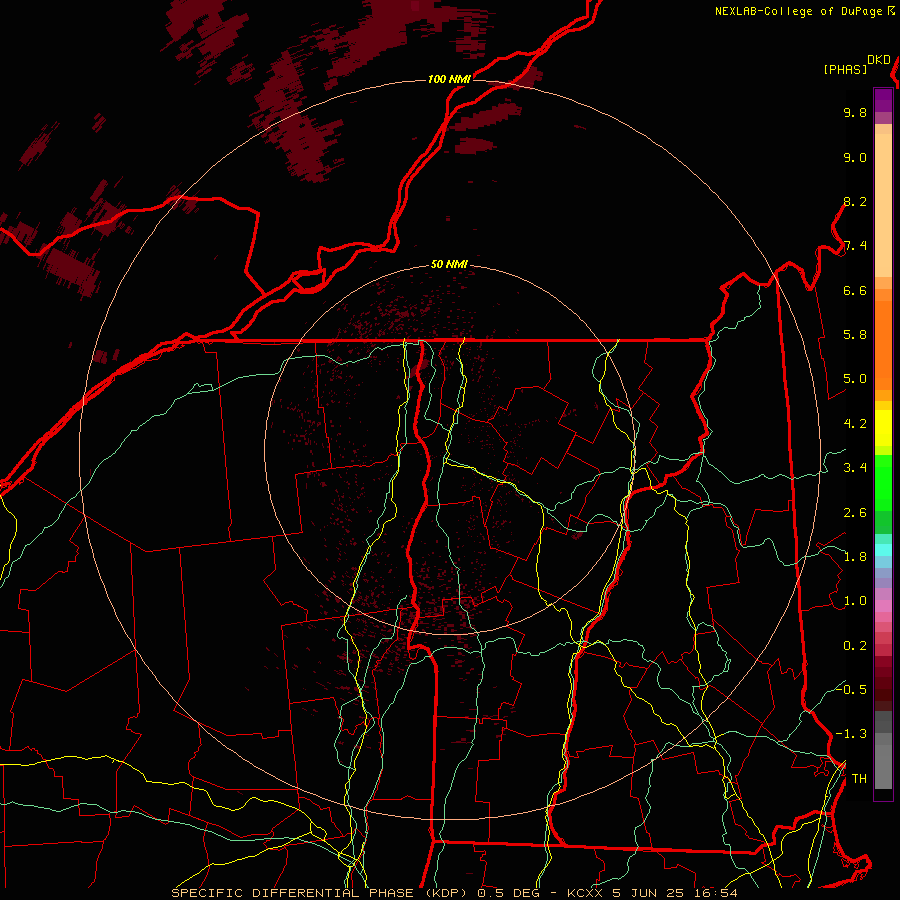The height and width of the screenshot is (900, 900).
Task: Click the 9.0 value on color scale
Action: (x=855, y=158)
